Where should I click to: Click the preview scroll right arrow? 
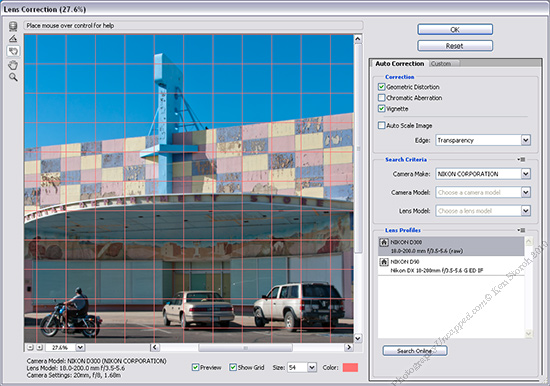click(x=349, y=347)
